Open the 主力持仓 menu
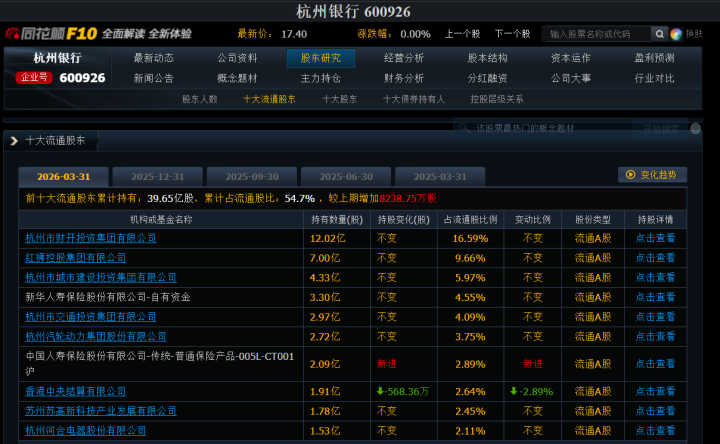 321,79
